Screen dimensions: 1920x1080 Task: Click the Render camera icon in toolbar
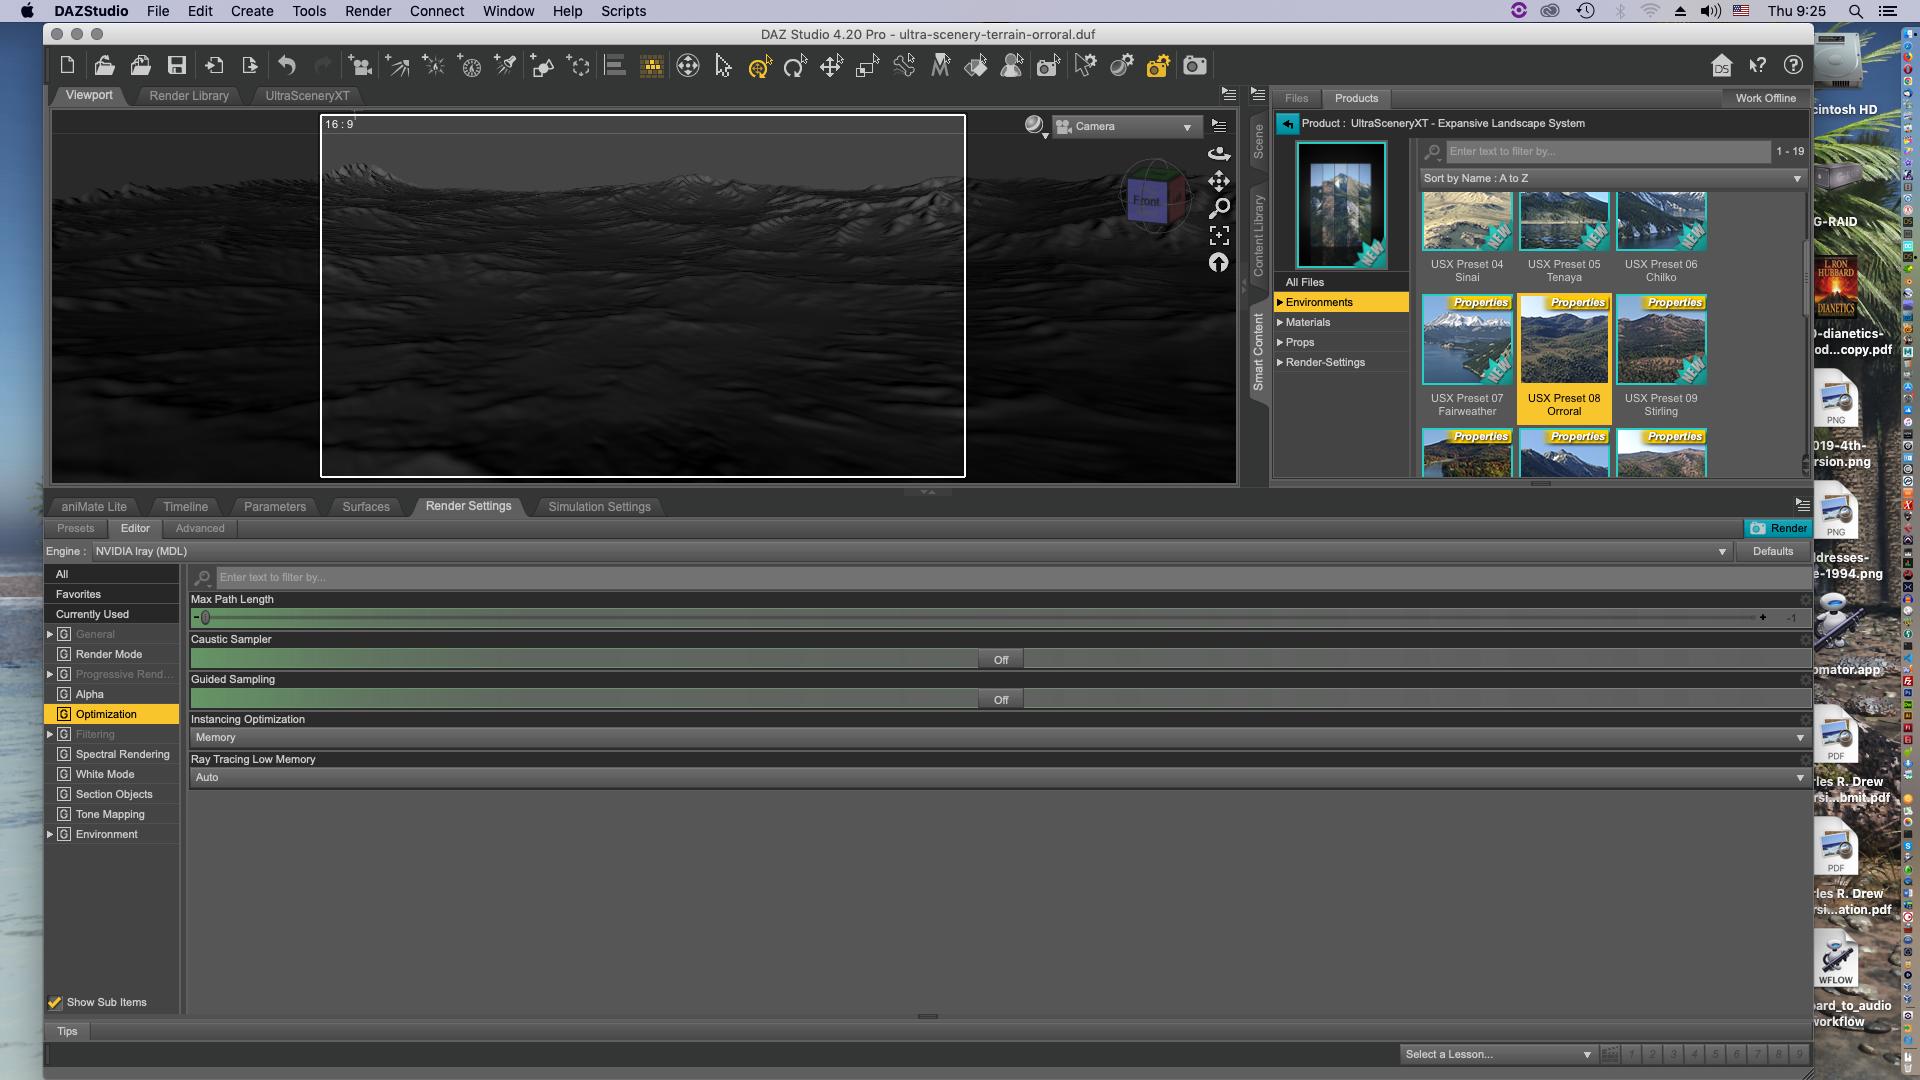pyautogui.click(x=1194, y=66)
